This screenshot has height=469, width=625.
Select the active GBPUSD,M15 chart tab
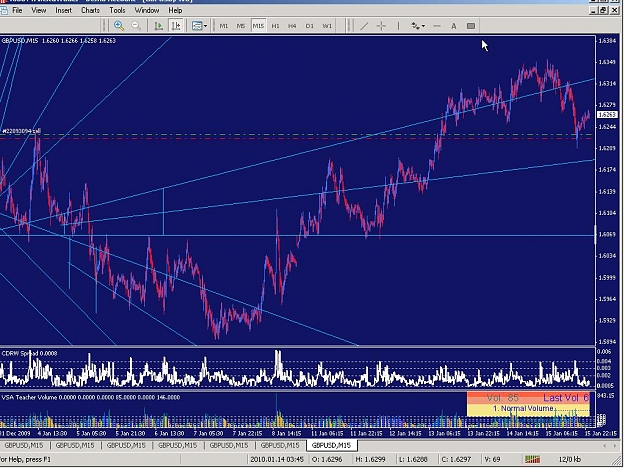(x=331, y=445)
